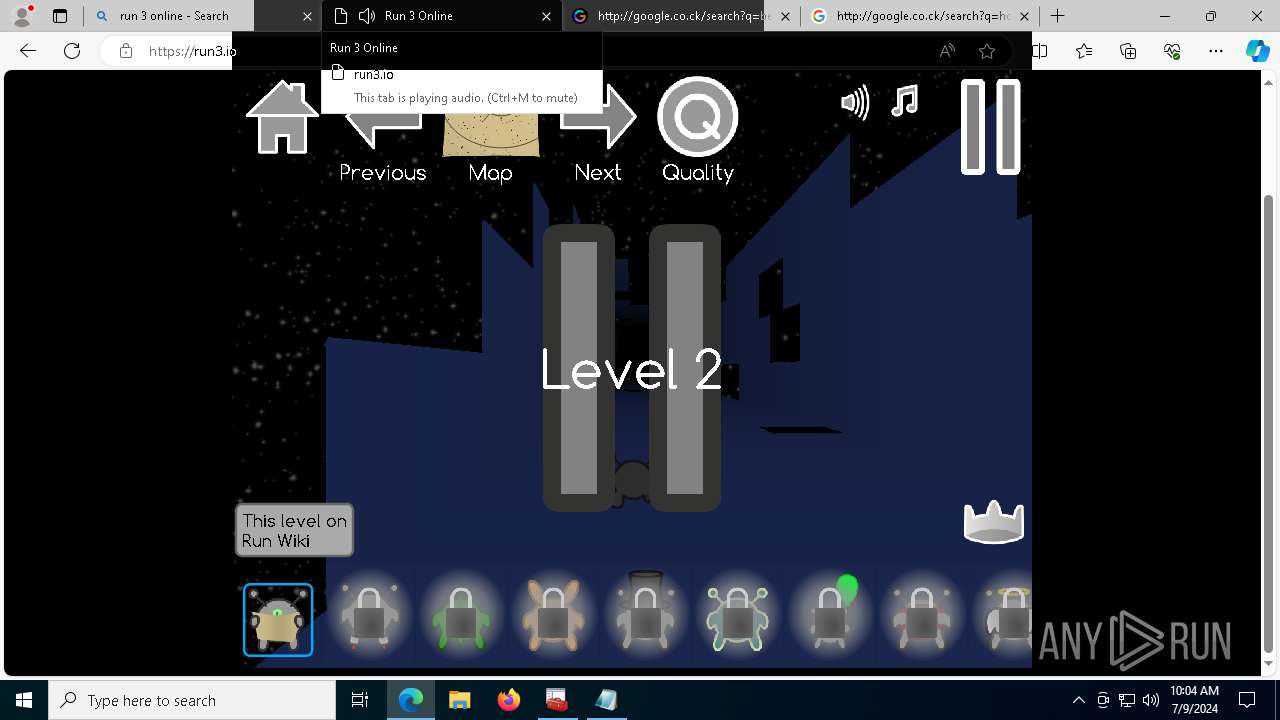Select the locked gray Skater character
This screenshot has width=1280, height=720.
click(x=369, y=618)
